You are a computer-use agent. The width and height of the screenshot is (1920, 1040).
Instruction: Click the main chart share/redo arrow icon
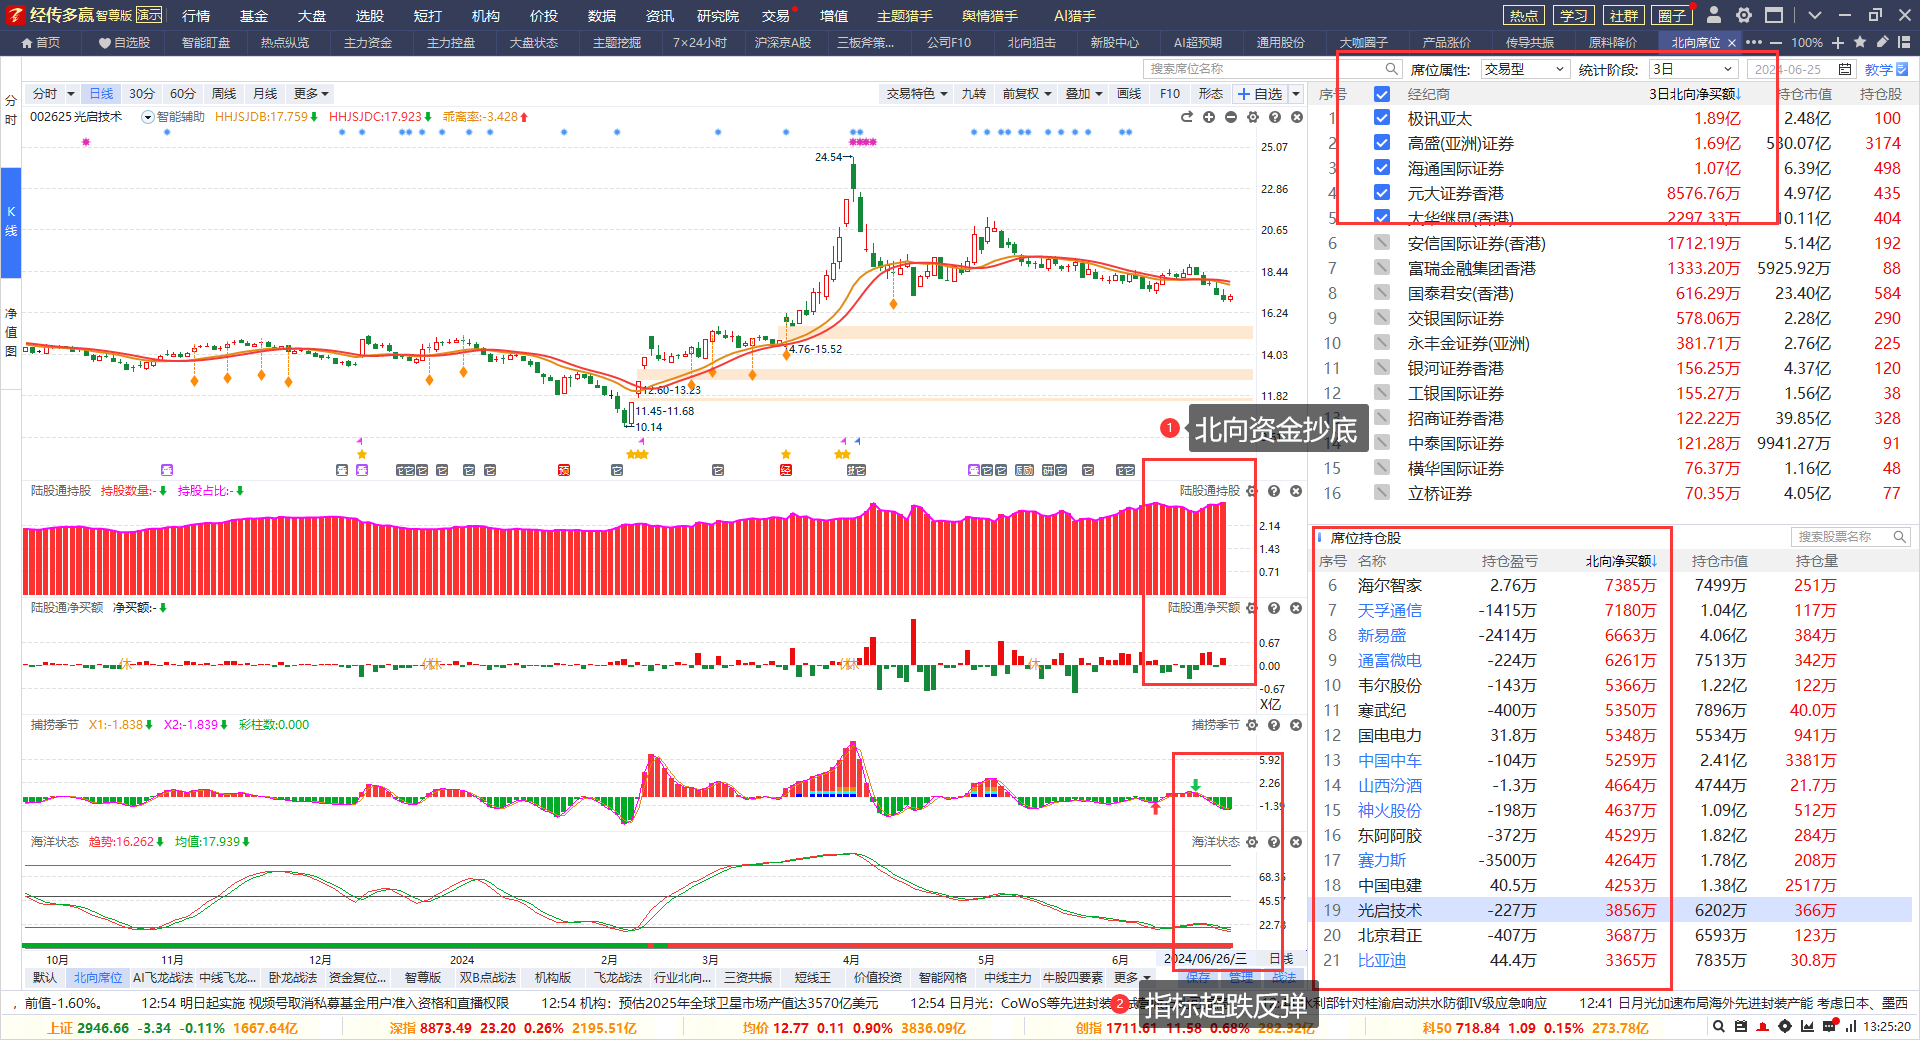click(1187, 117)
